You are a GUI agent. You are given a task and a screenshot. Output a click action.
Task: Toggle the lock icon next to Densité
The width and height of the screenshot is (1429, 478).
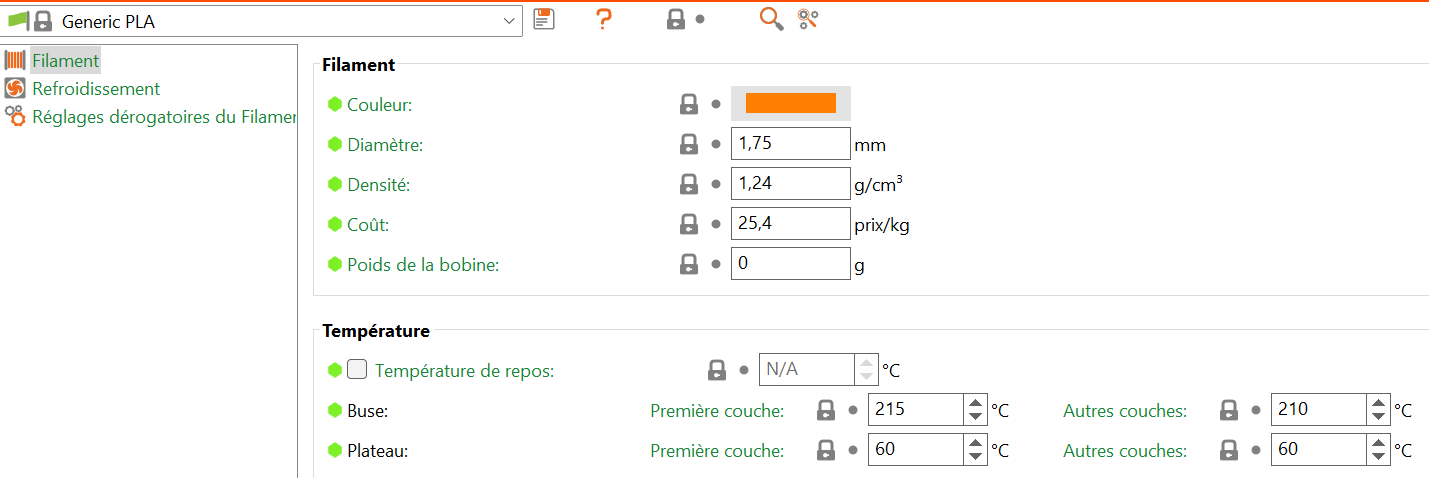(x=689, y=184)
